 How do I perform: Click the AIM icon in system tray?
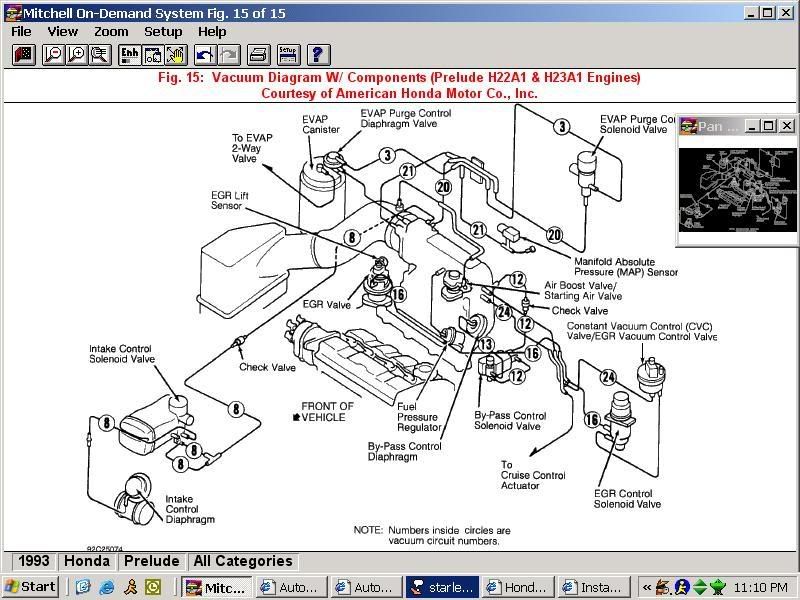(682, 587)
